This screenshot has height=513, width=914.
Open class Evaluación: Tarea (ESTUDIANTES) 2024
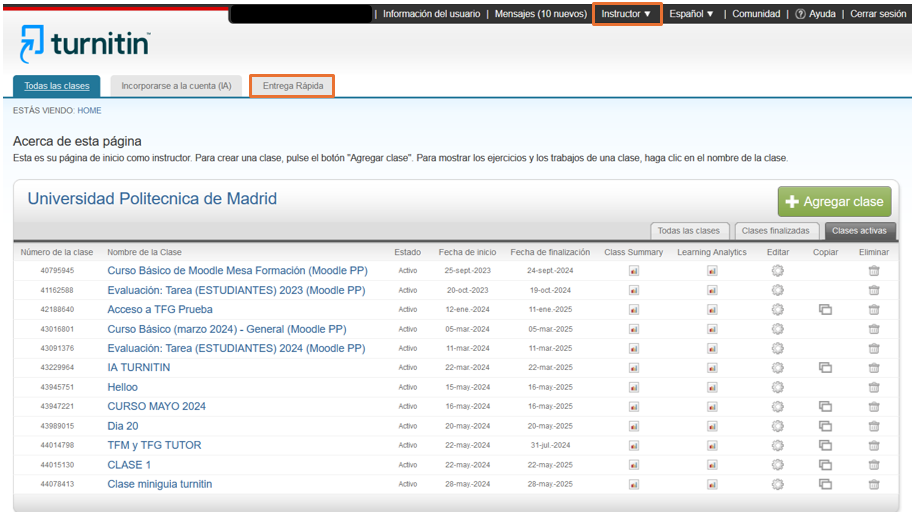[236, 348]
